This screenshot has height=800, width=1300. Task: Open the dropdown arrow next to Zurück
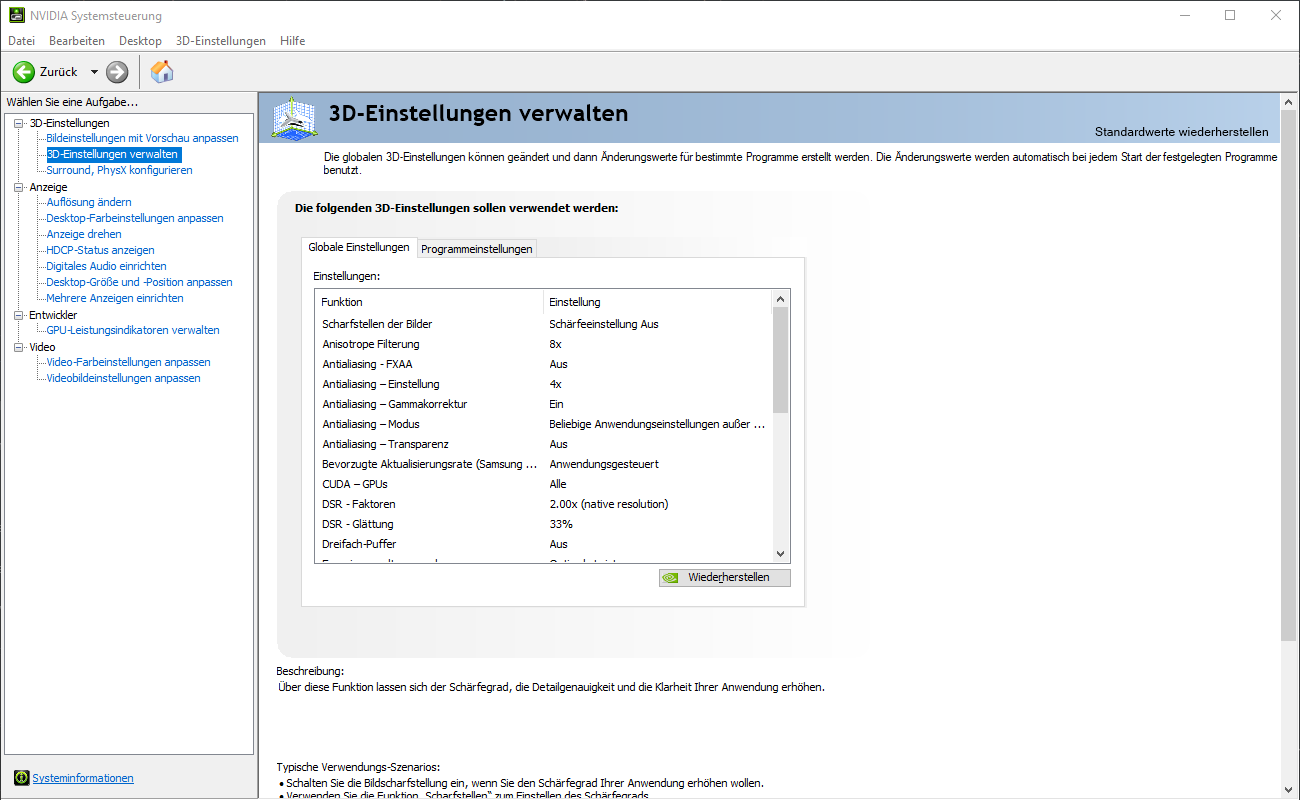tap(94, 72)
